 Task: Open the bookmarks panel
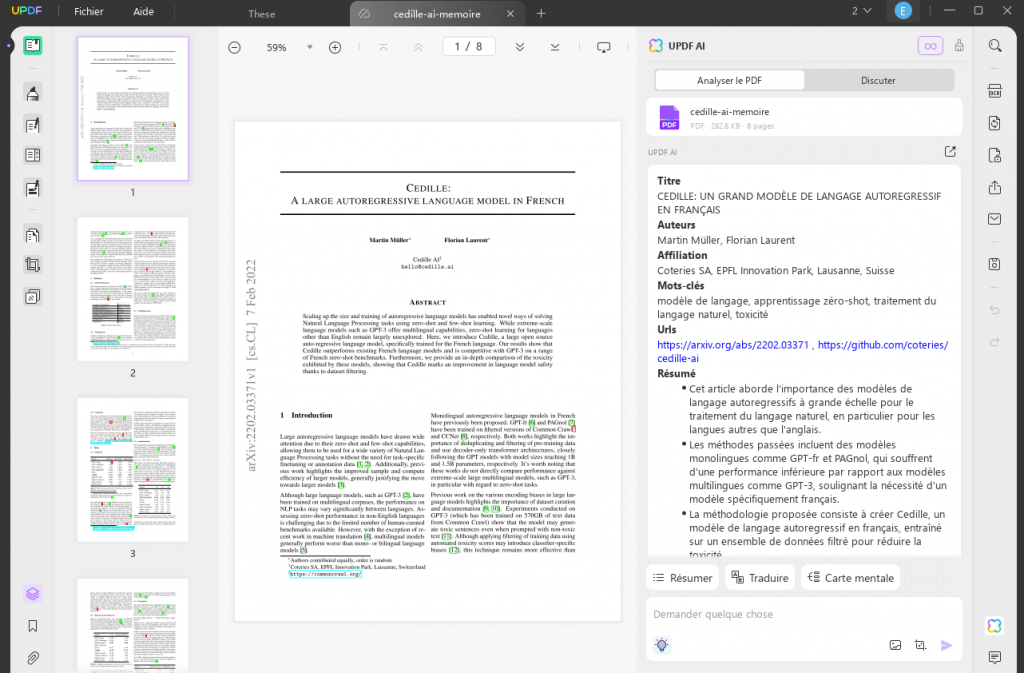[33, 624]
